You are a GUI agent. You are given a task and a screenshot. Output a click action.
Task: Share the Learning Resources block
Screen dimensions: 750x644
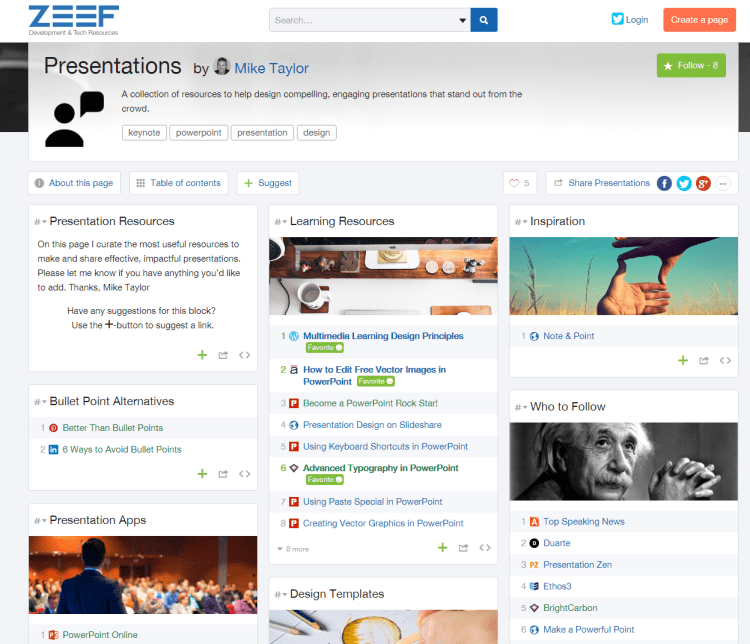pos(463,548)
